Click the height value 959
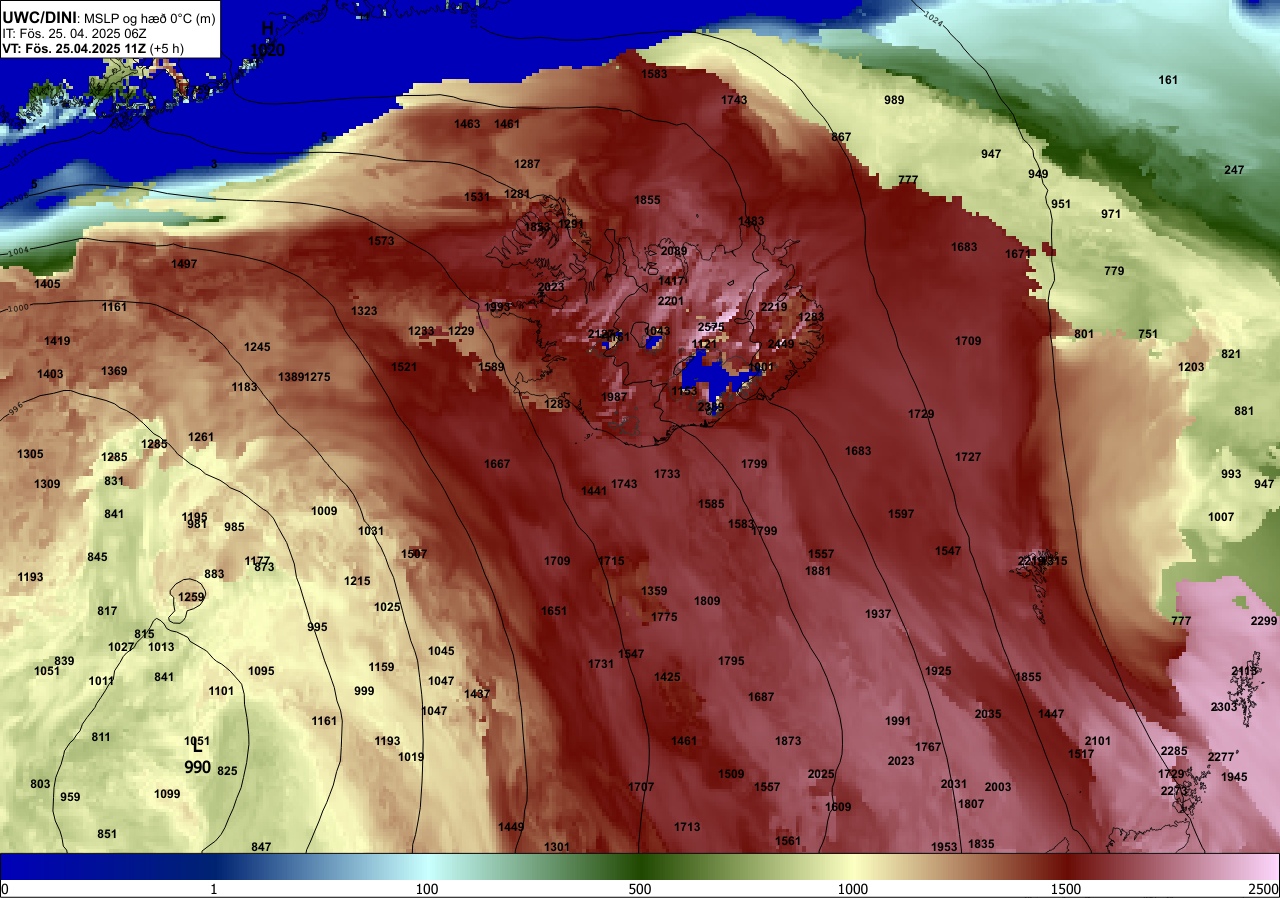 pyautogui.click(x=70, y=797)
